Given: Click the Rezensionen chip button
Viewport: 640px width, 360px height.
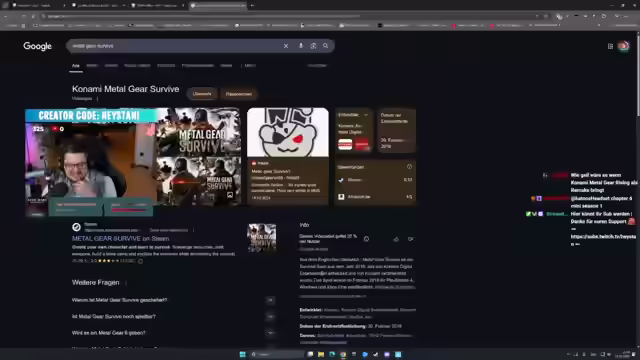Looking at the screenshot, I should (x=239, y=94).
